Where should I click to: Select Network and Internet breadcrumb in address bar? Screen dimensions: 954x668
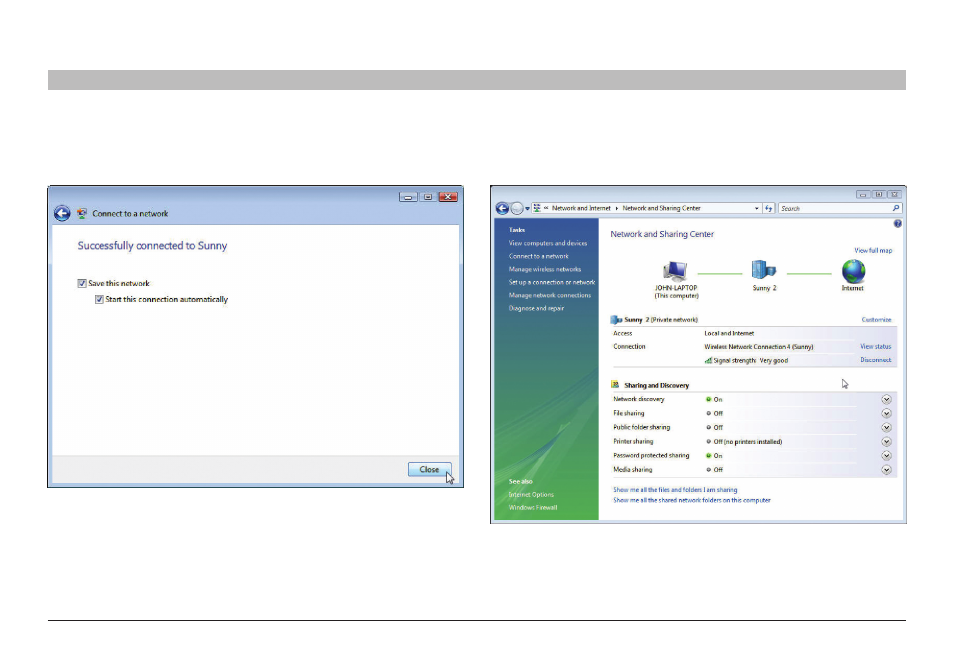tap(581, 208)
